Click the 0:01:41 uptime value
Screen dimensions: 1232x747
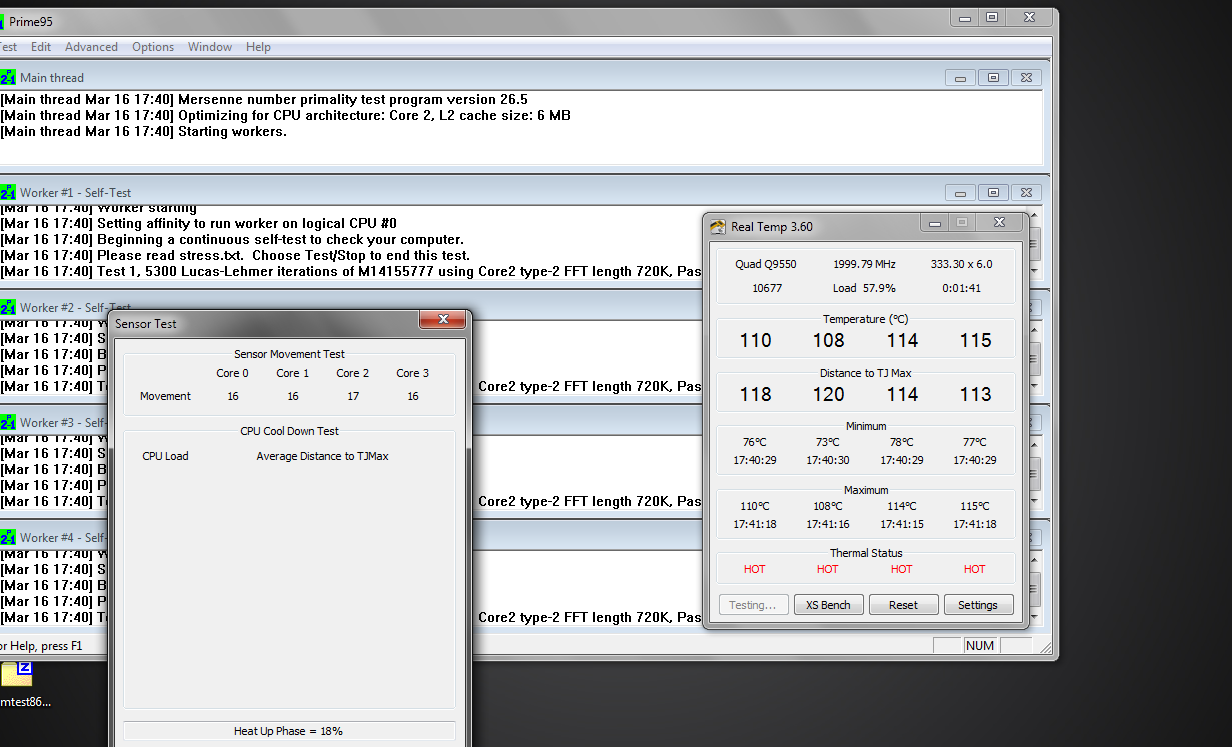click(961, 288)
